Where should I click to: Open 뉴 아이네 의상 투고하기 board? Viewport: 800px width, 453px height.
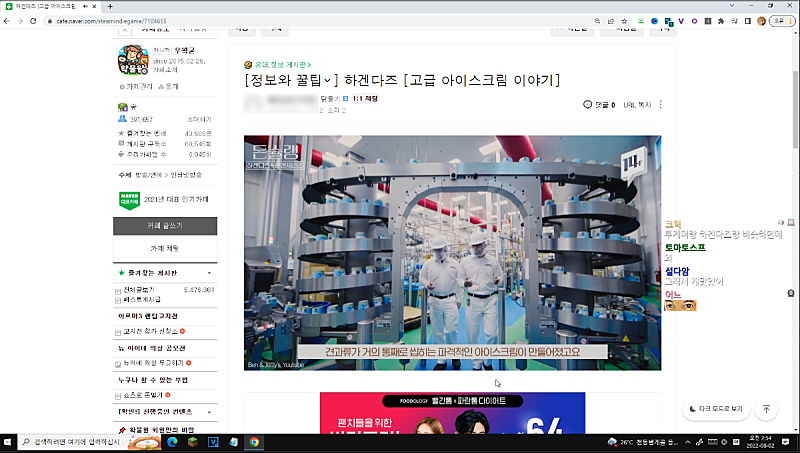[153, 363]
